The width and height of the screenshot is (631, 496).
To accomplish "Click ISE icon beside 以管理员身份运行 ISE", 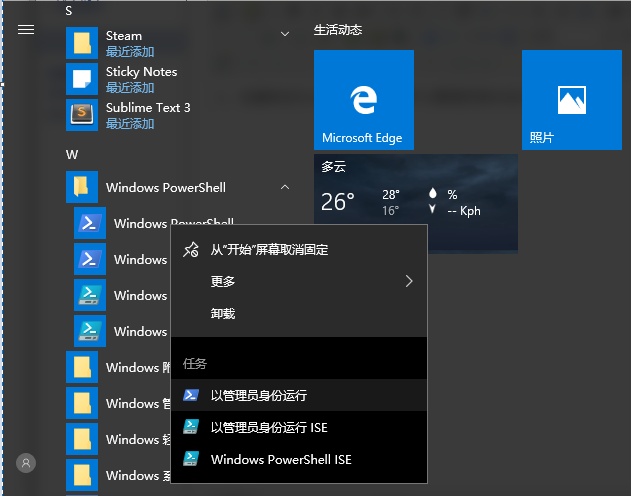I will 191,427.
